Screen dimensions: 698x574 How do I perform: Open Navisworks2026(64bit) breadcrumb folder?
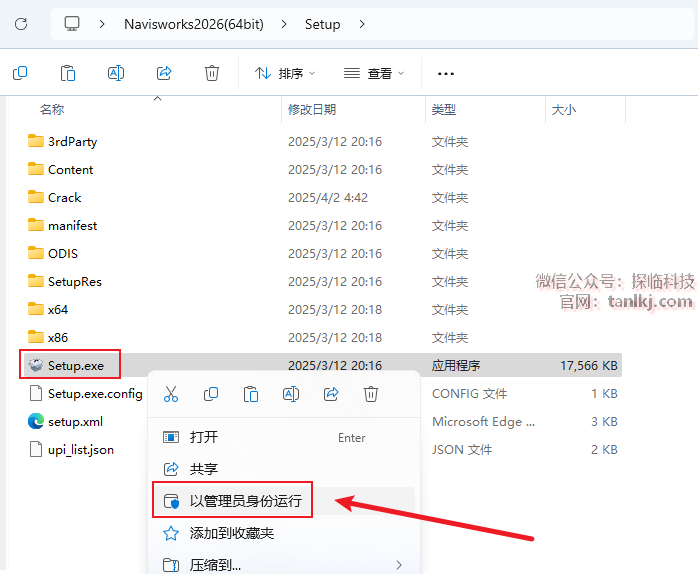[194, 24]
